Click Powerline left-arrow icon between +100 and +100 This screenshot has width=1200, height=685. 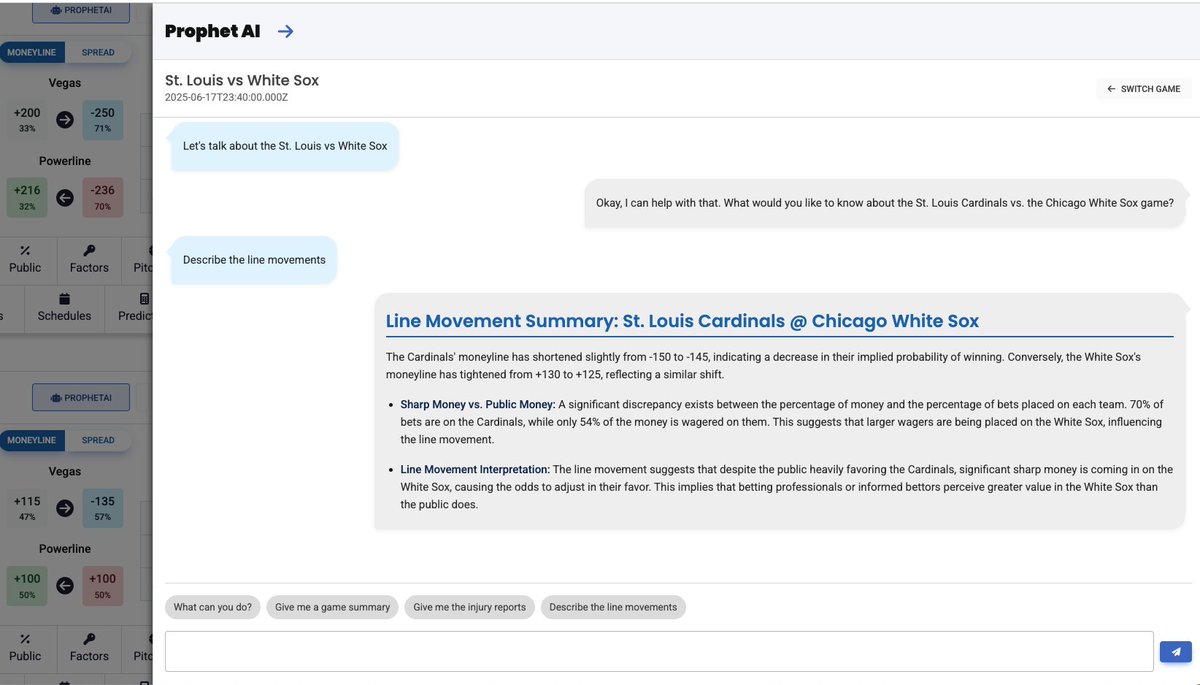[x=65, y=586]
